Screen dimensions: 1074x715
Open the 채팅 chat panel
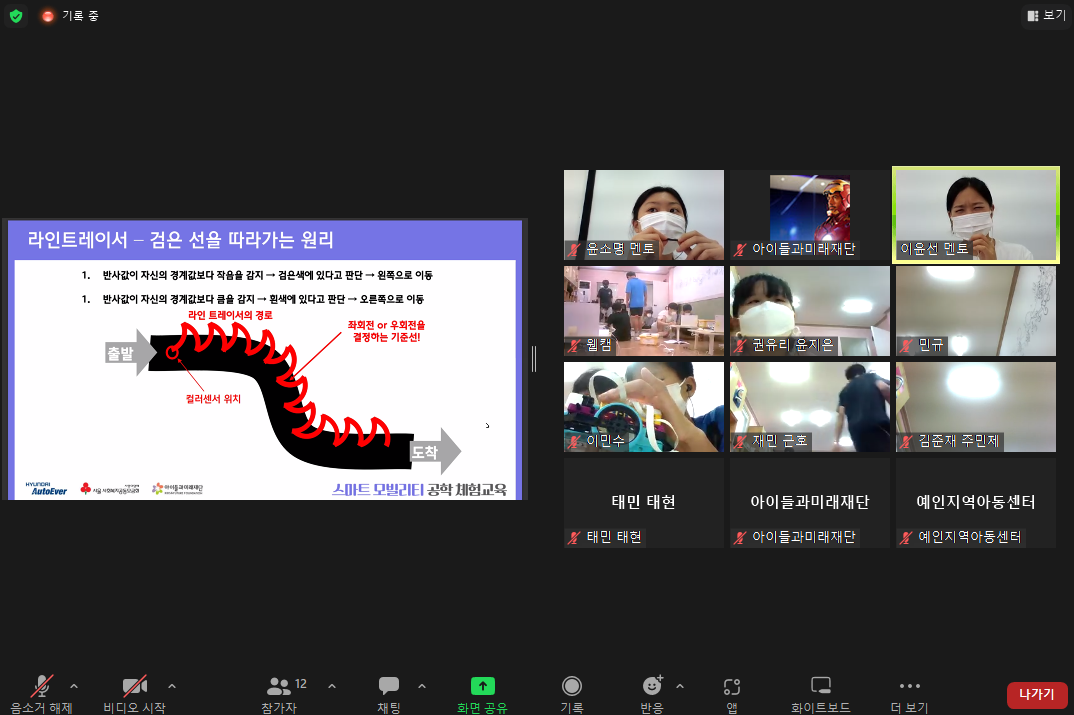pyautogui.click(x=389, y=687)
